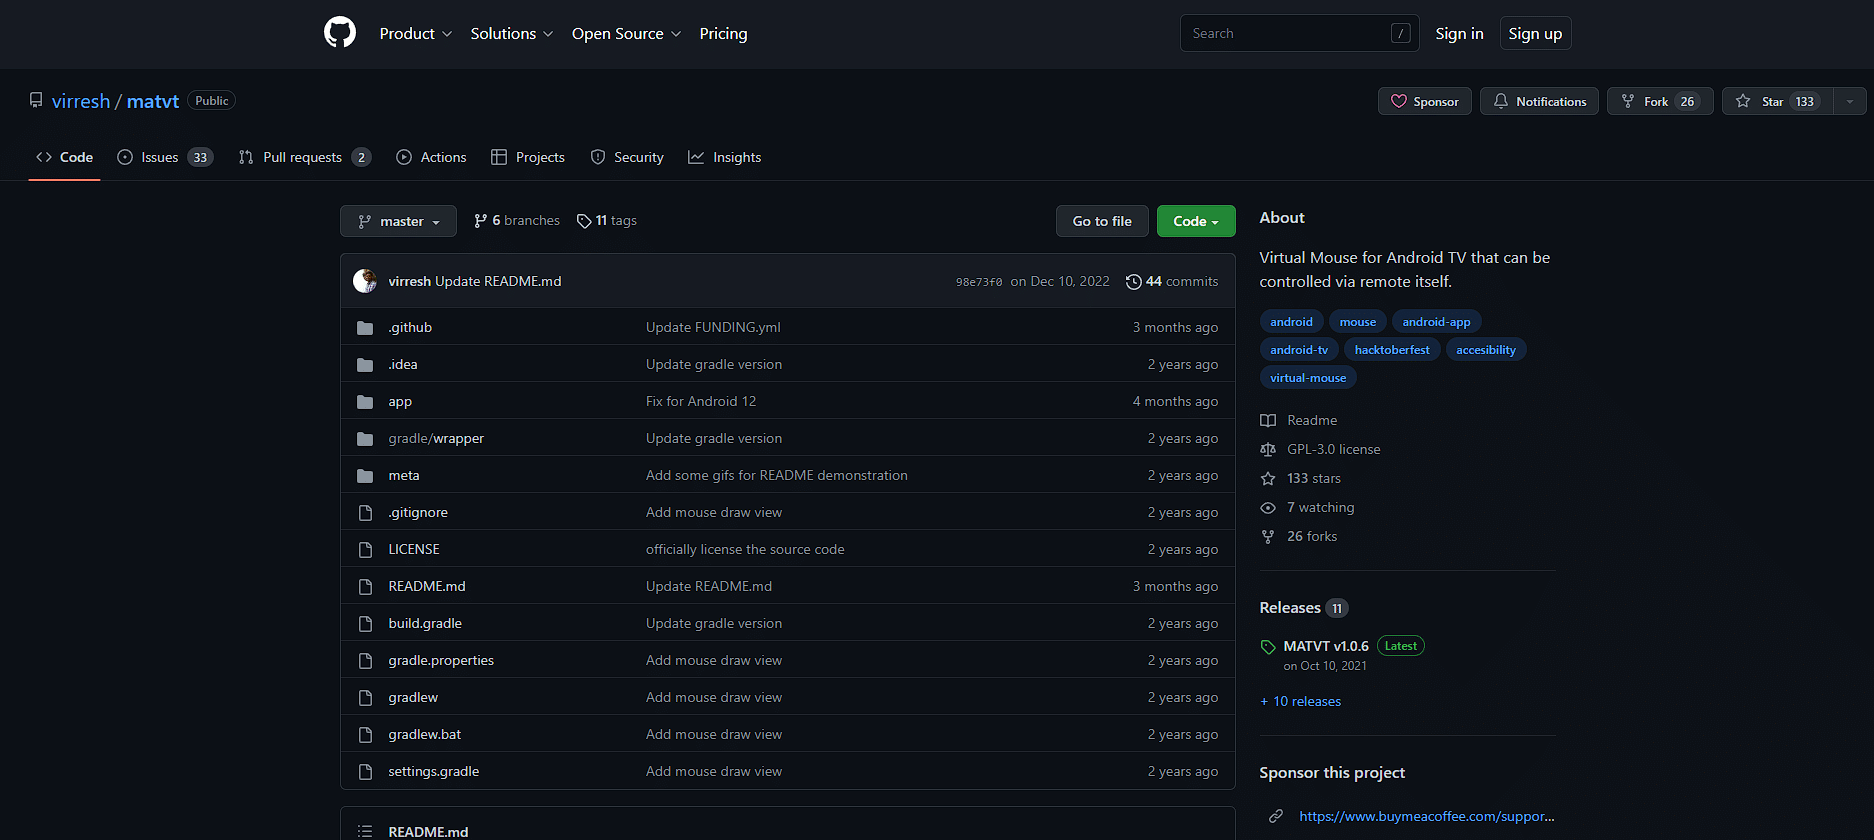Open the 'Fix for Android 12' commit message
Image resolution: width=1874 pixels, height=840 pixels.
tap(701, 401)
